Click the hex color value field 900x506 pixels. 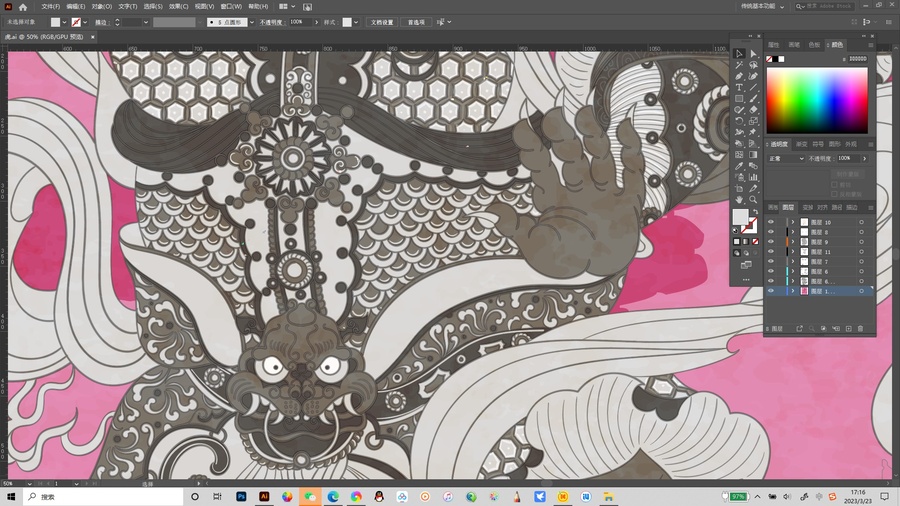point(858,59)
